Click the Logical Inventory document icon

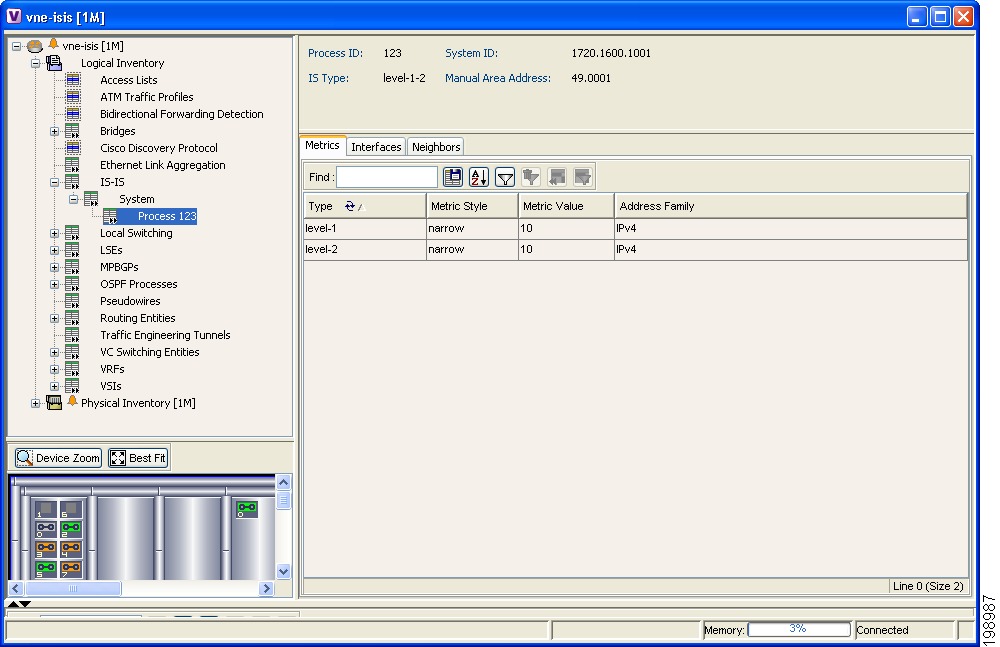(54, 63)
